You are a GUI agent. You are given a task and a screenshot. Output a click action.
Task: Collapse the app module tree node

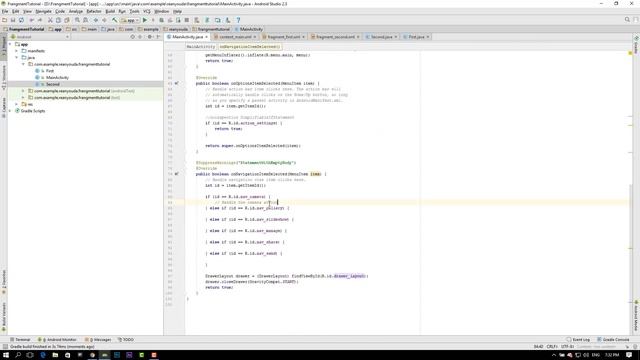tap(10, 44)
